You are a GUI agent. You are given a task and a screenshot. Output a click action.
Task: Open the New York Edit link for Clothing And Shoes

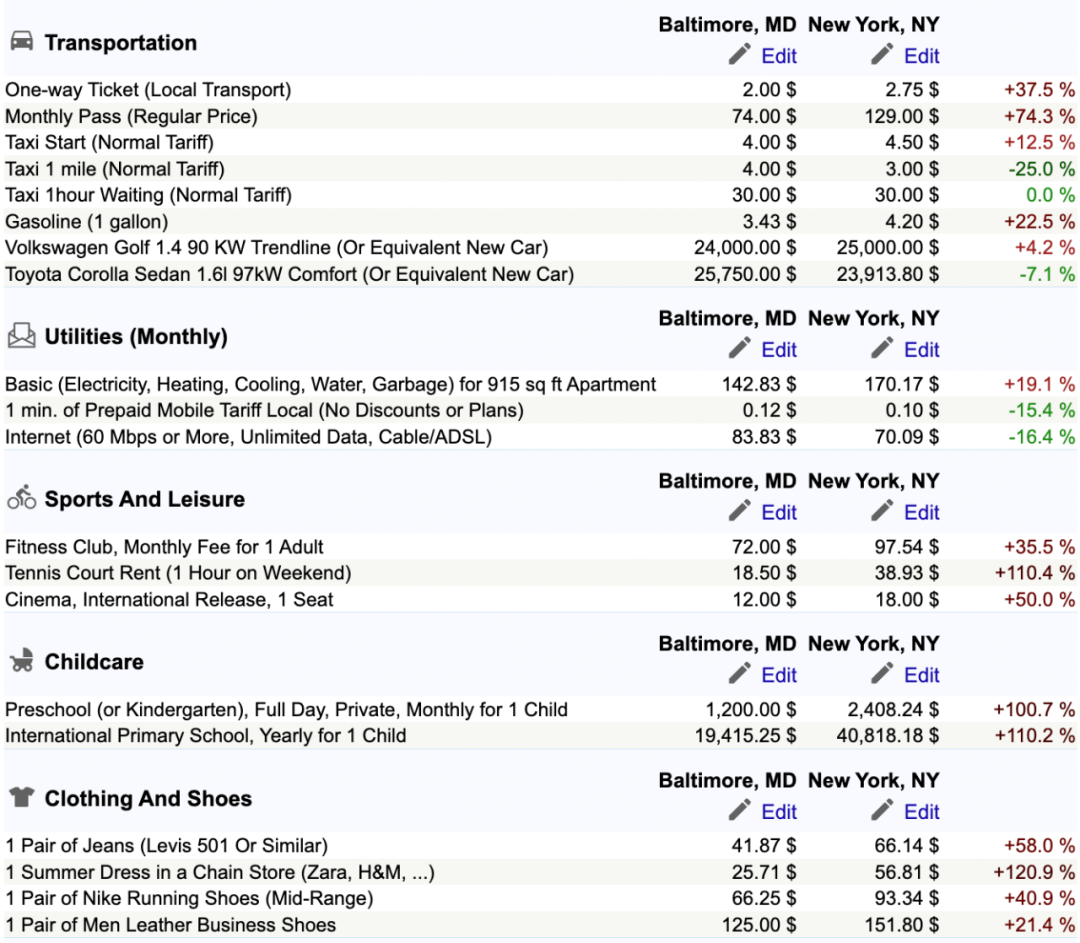pos(922,811)
